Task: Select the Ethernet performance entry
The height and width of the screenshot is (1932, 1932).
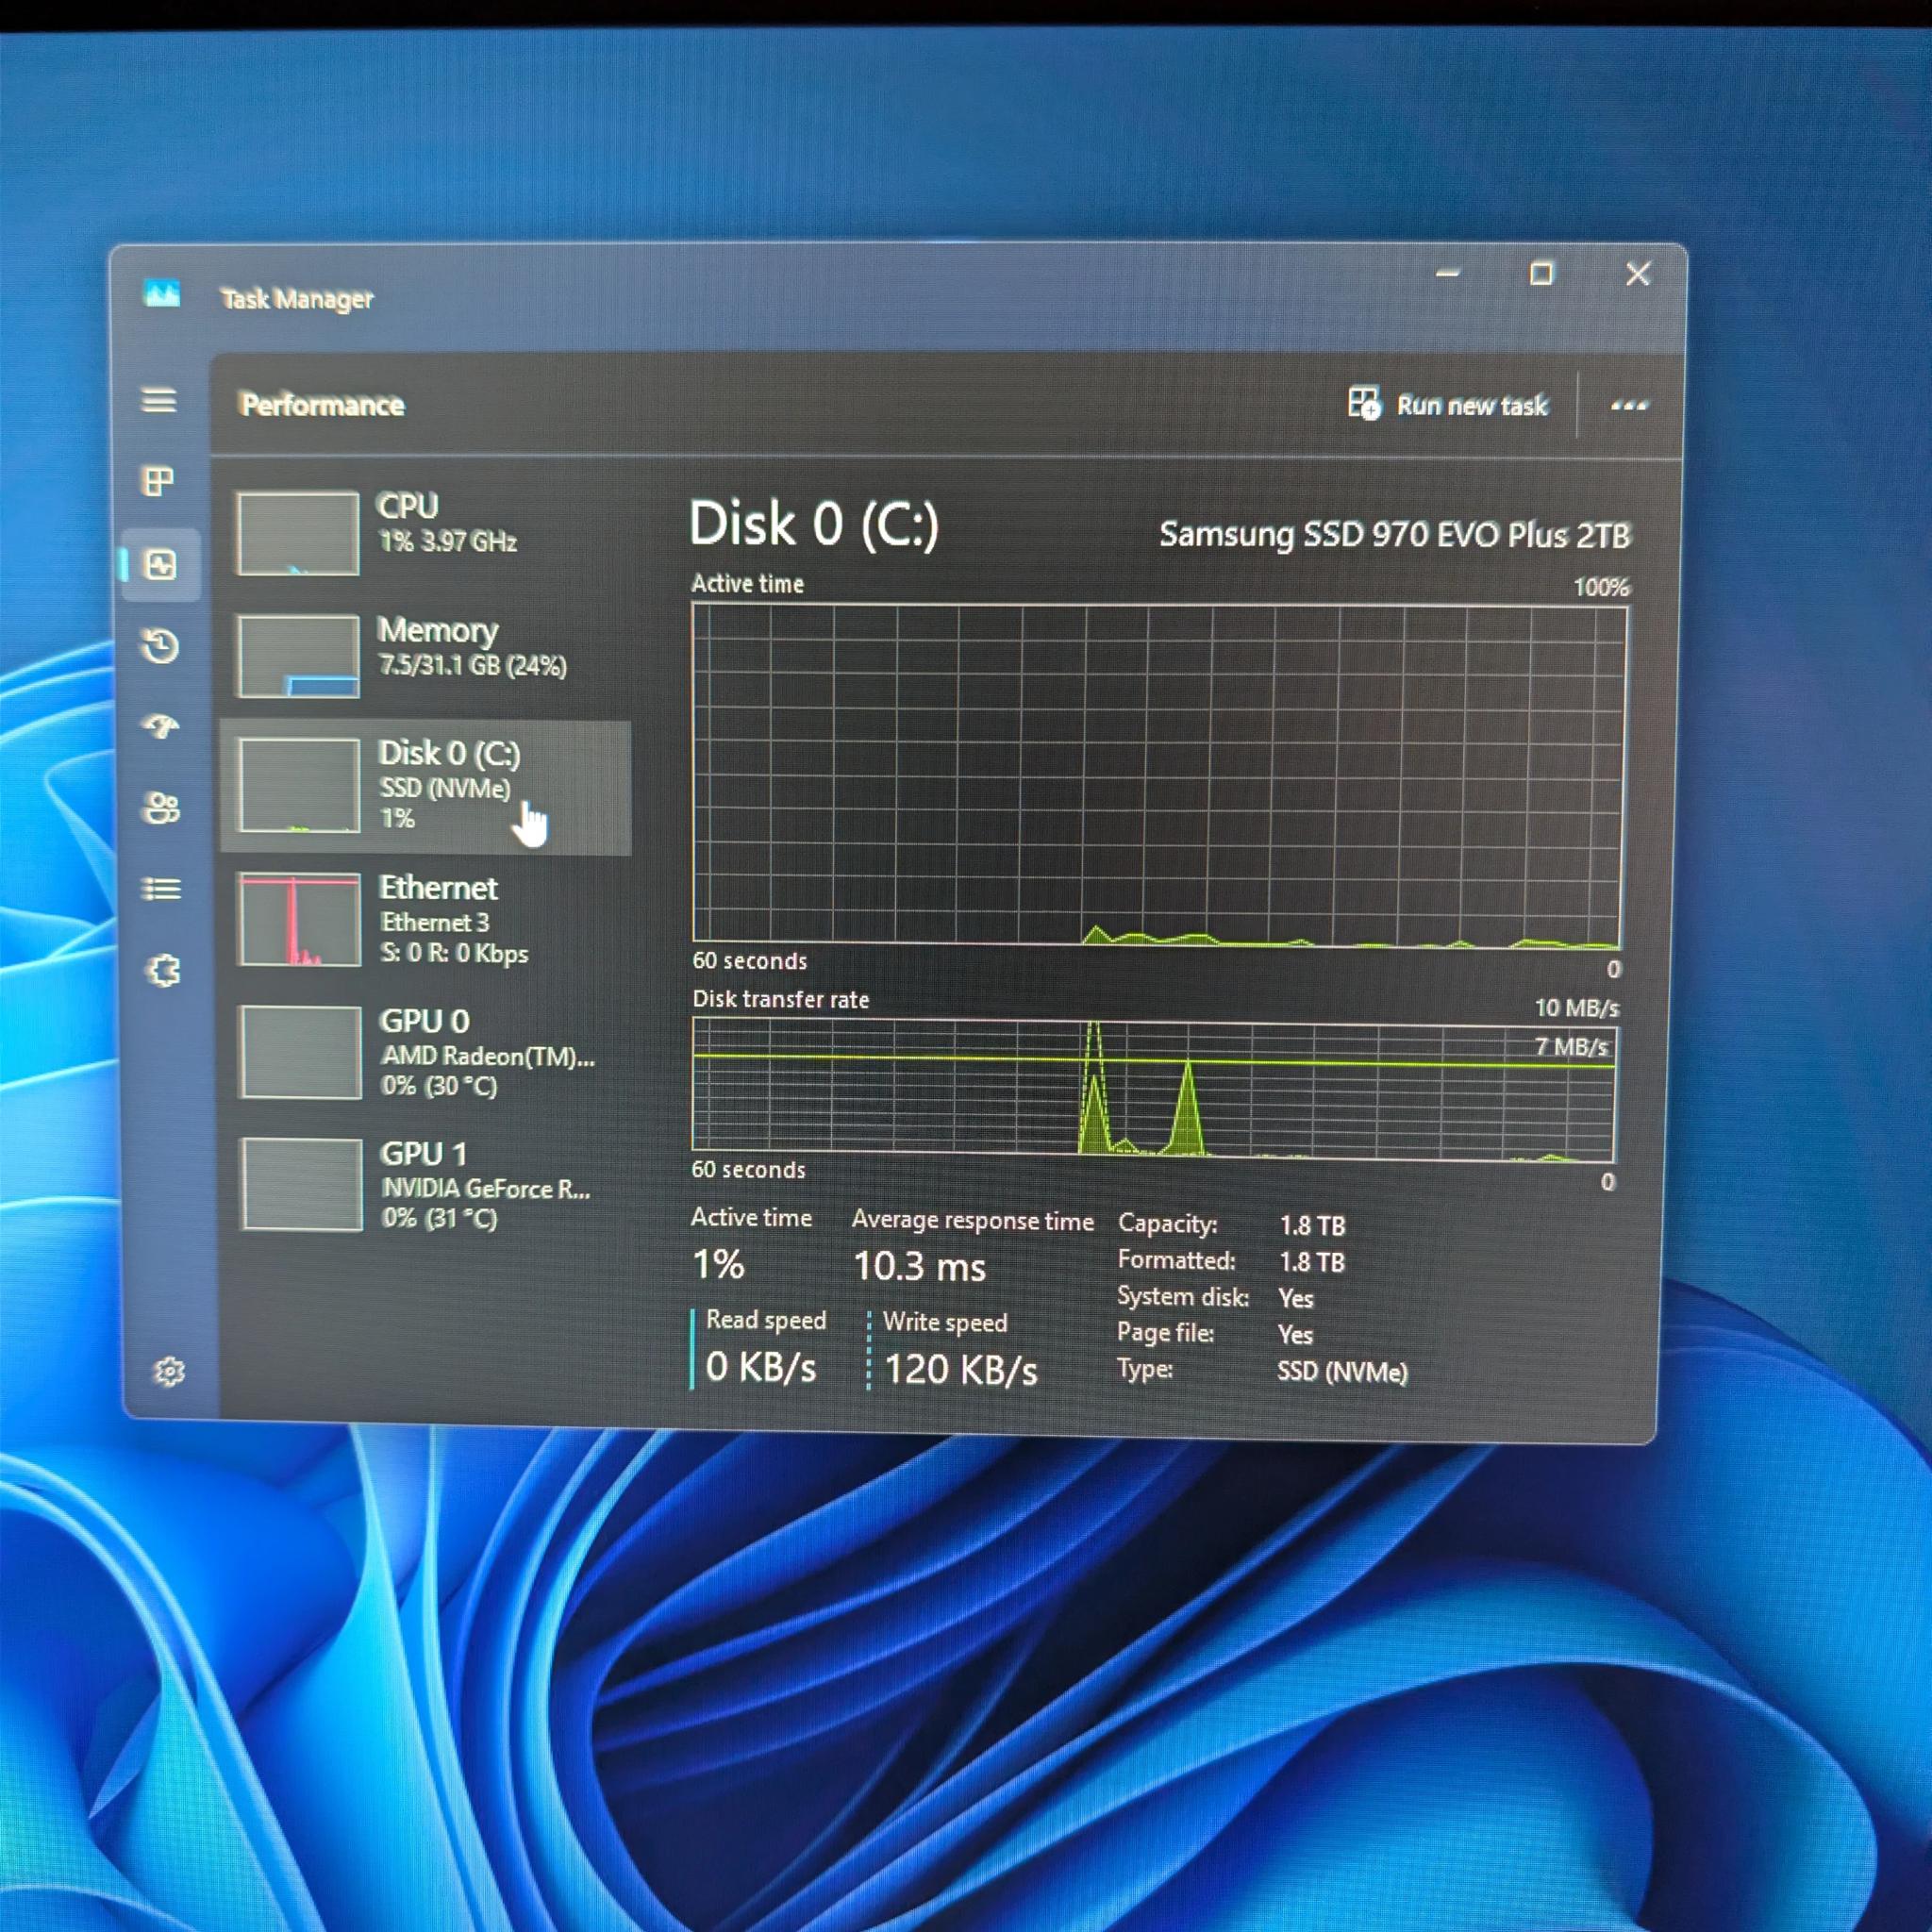Action: tap(427, 919)
